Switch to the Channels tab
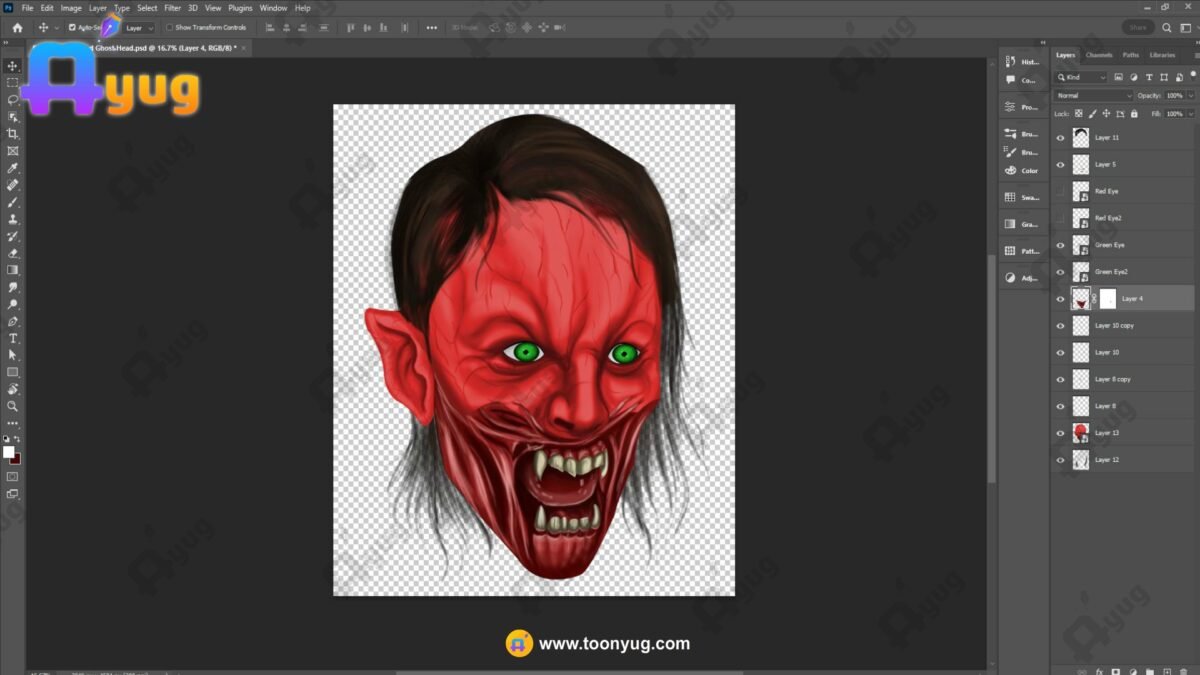Image resolution: width=1200 pixels, height=675 pixels. (x=1099, y=55)
